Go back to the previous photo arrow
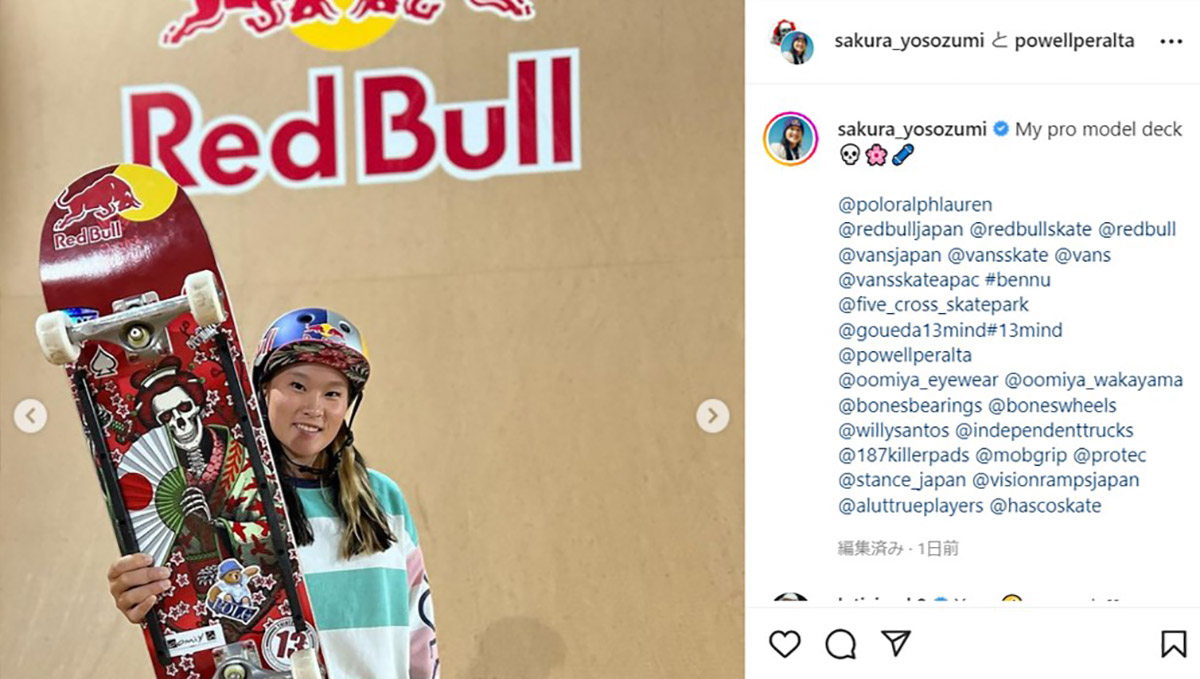 point(31,415)
